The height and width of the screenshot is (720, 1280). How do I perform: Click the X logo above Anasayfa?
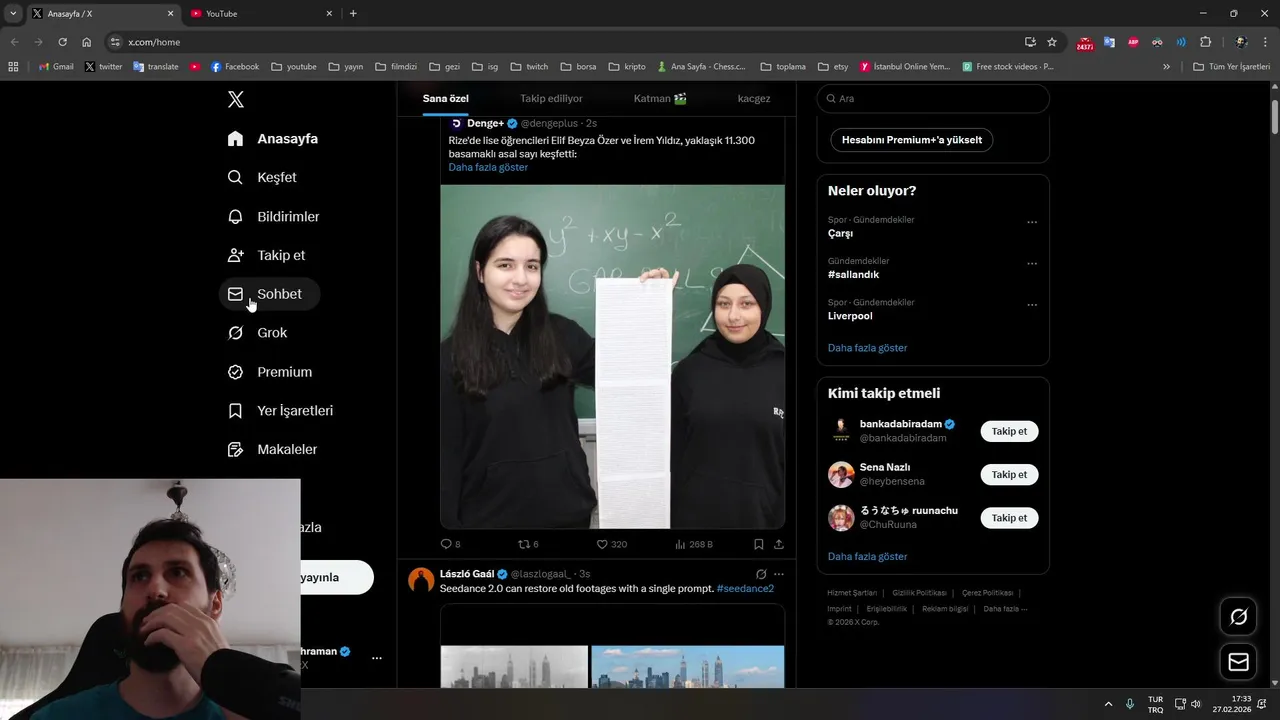236,99
